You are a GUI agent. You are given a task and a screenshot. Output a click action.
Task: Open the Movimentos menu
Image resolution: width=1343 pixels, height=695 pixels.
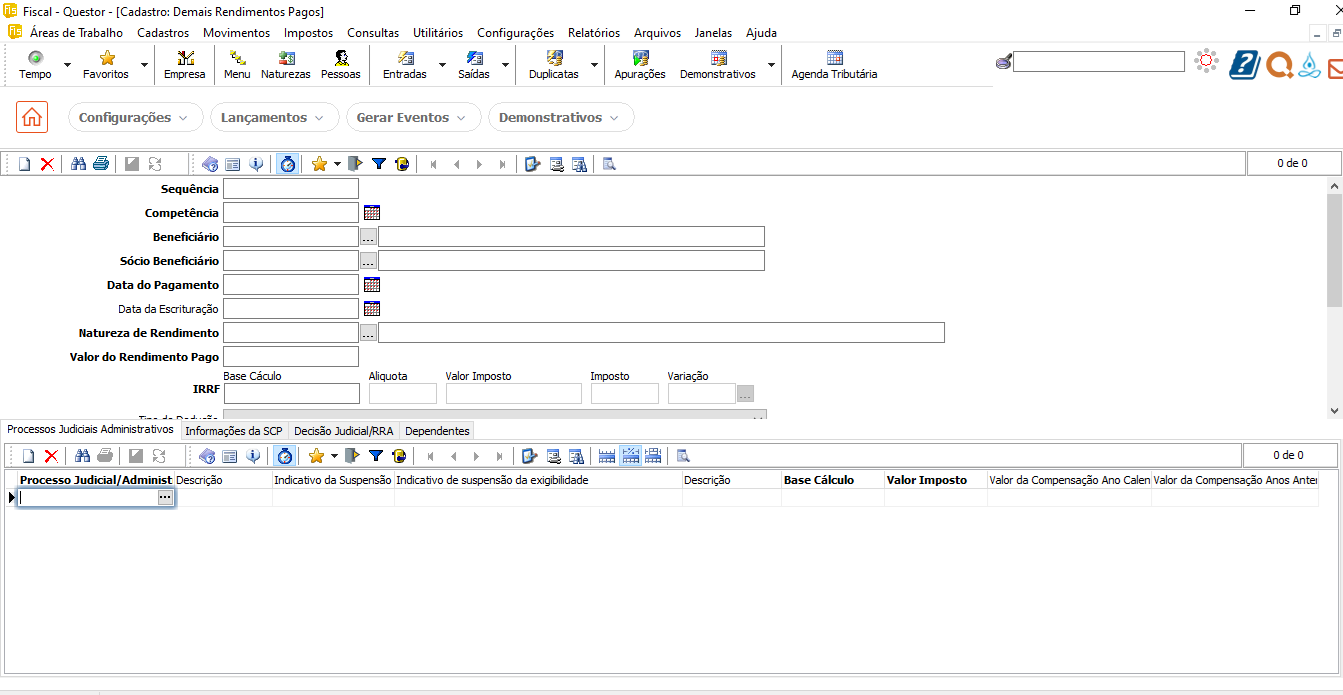(x=236, y=33)
